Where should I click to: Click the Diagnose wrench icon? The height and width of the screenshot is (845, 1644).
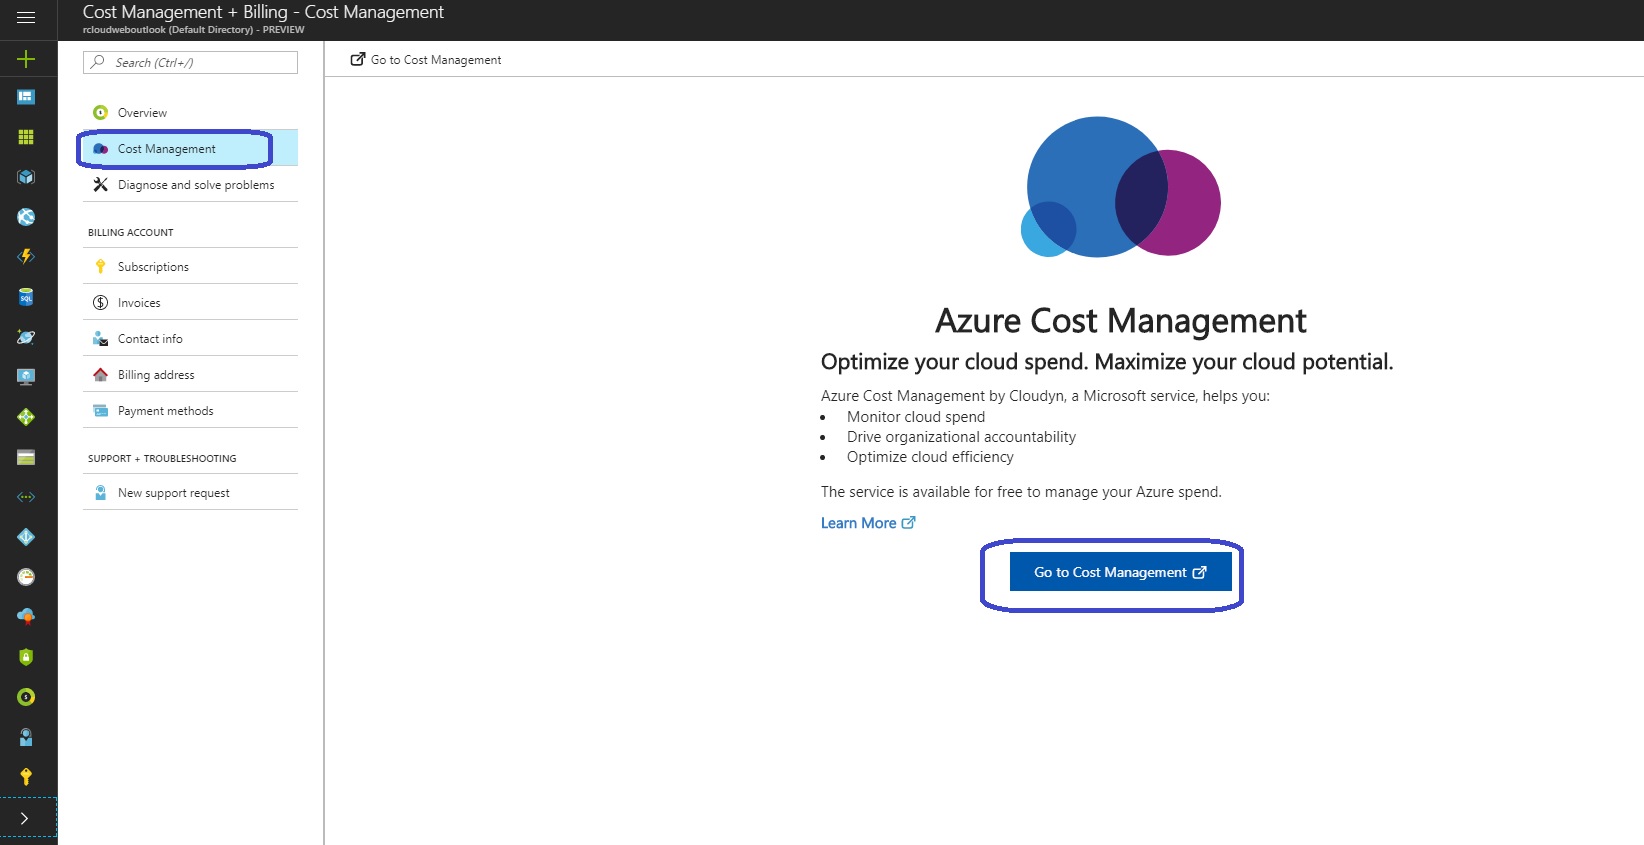click(x=100, y=185)
